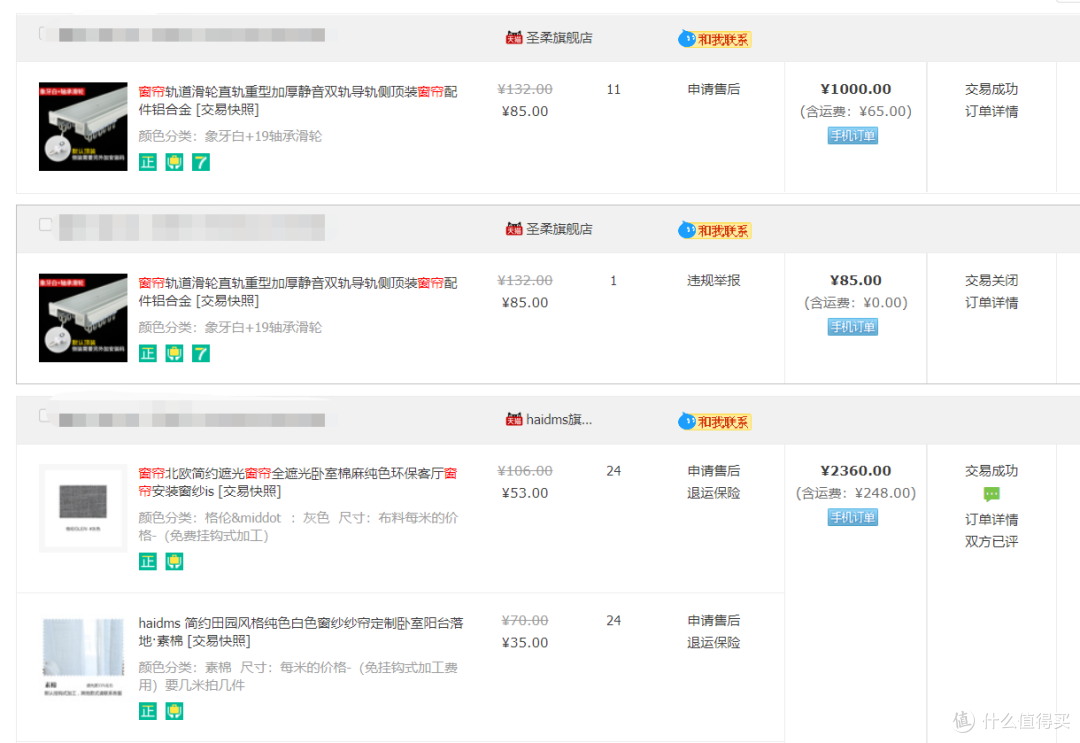The height and width of the screenshot is (743, 1080).
Task: Click 和我联系 chat for ¥1000.00 order
Action: (x=714, y=39)
